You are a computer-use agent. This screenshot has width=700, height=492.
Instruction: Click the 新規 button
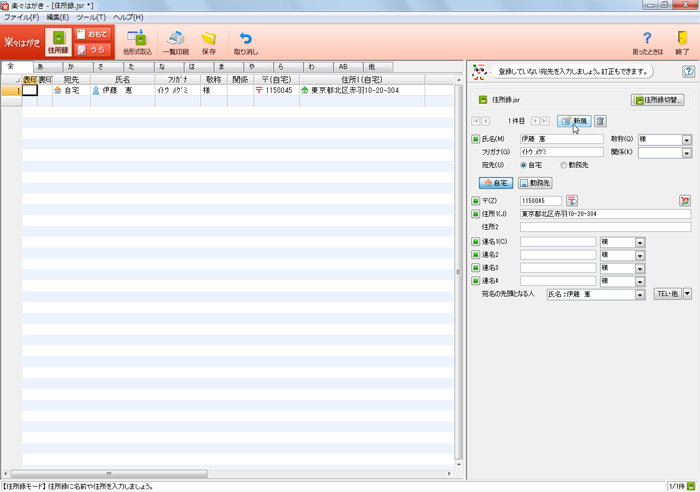574,121
